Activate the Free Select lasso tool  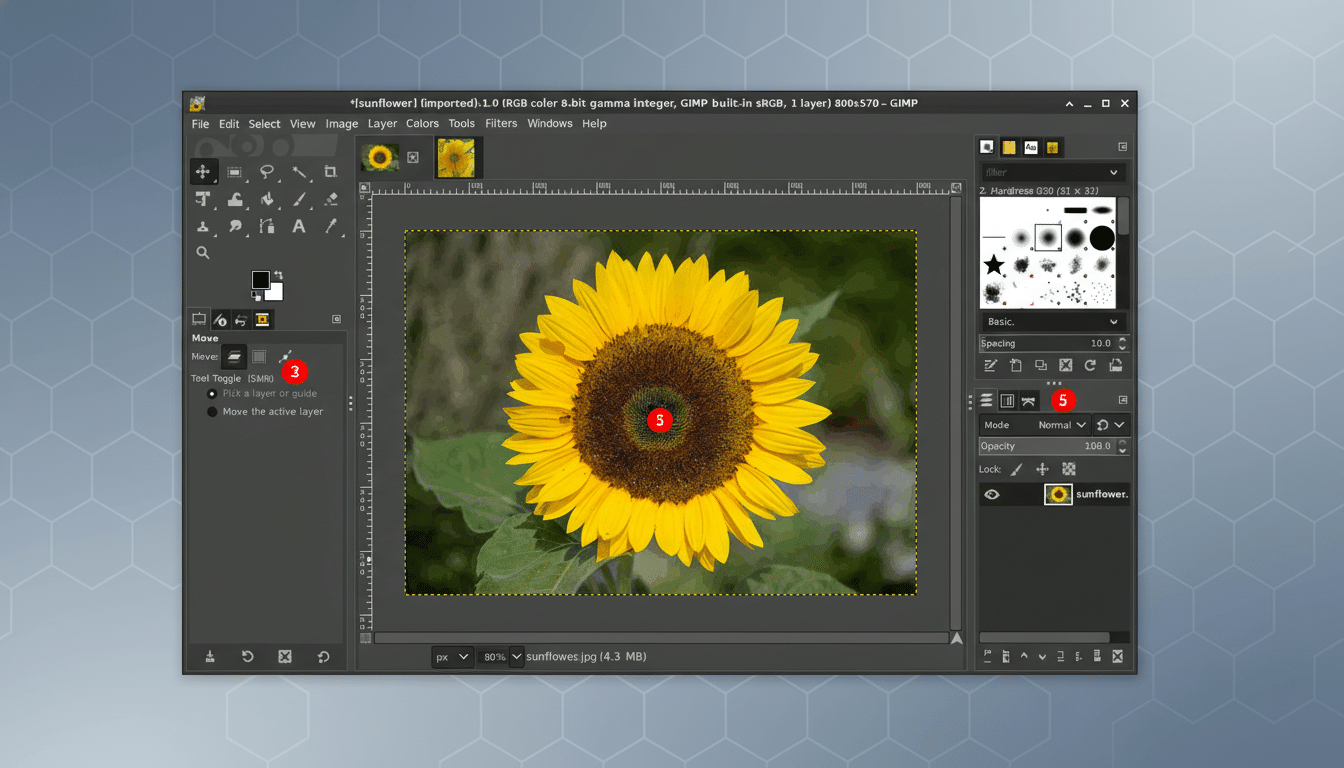click(x=268, y=171)
